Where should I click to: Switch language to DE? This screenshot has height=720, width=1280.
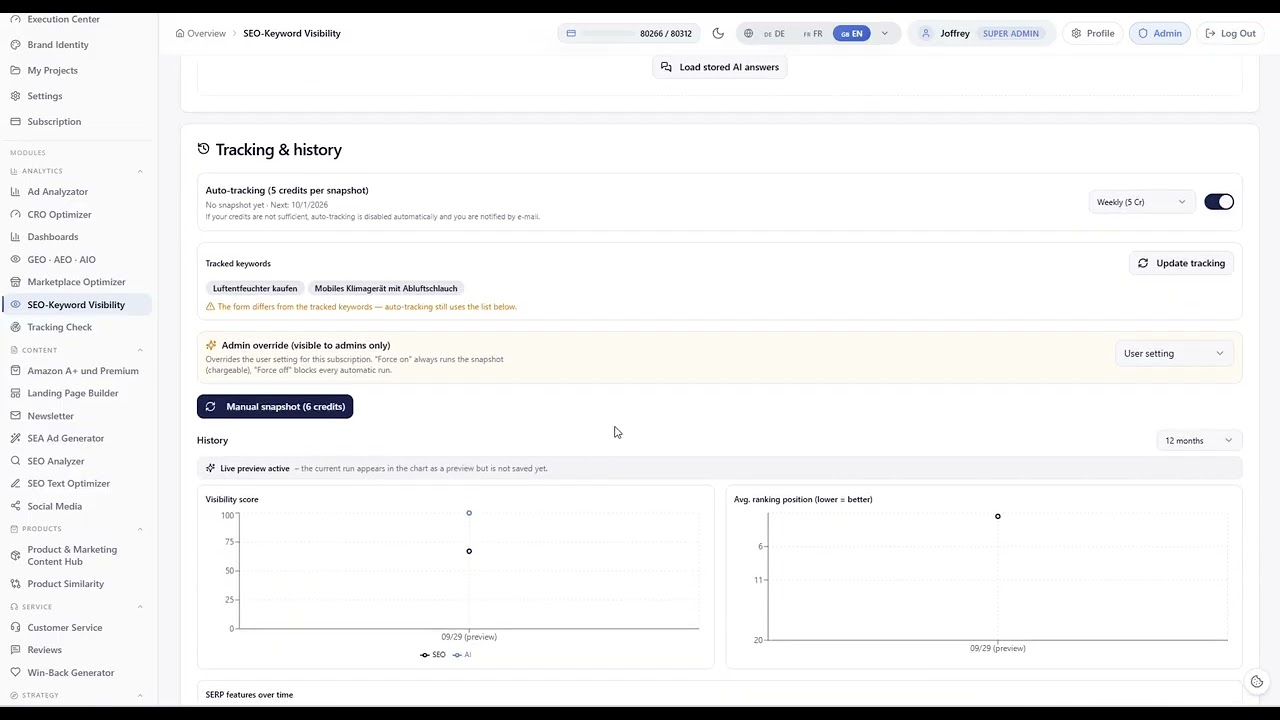coord(774,33)
